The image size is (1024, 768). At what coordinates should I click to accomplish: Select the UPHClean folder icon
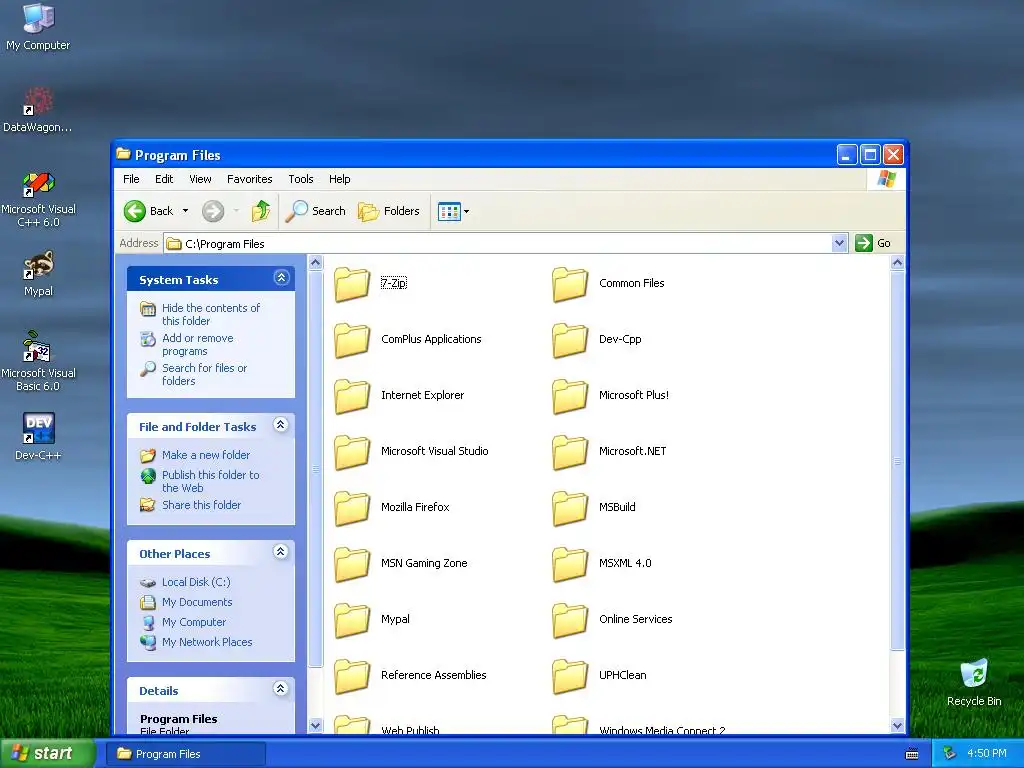tap(570, 675)
